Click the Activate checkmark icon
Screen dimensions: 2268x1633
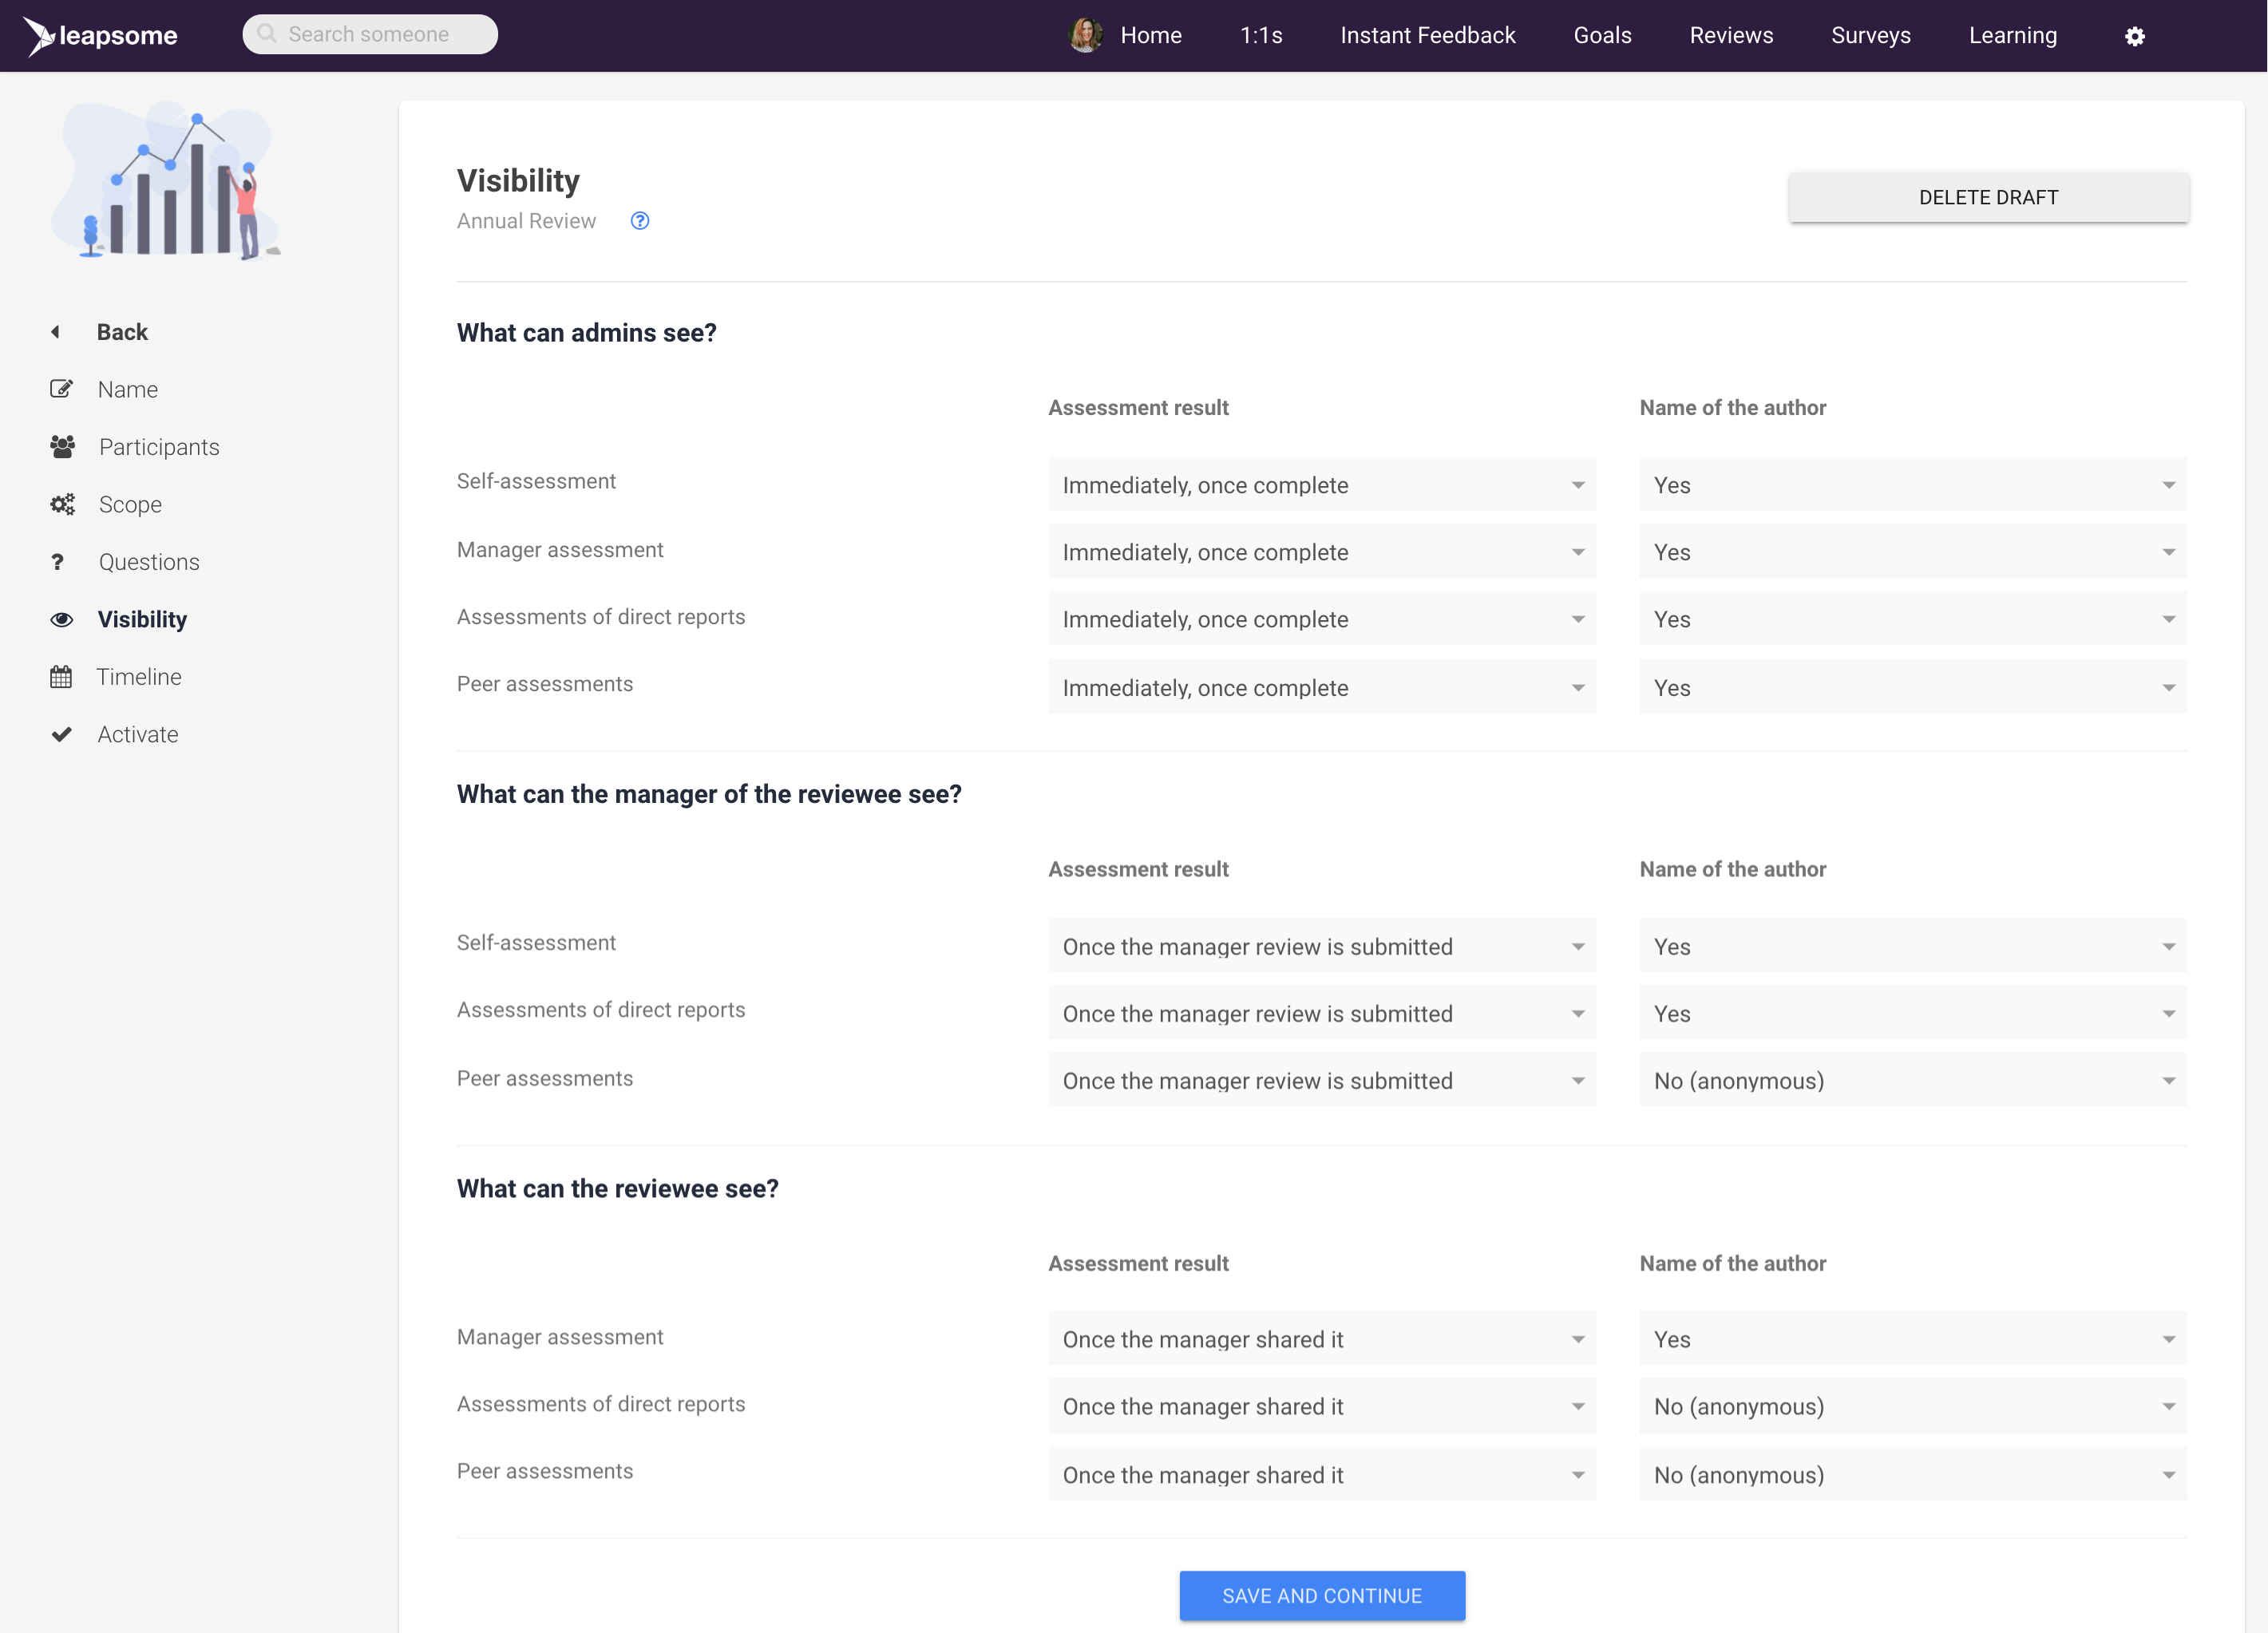coord(61,734)
